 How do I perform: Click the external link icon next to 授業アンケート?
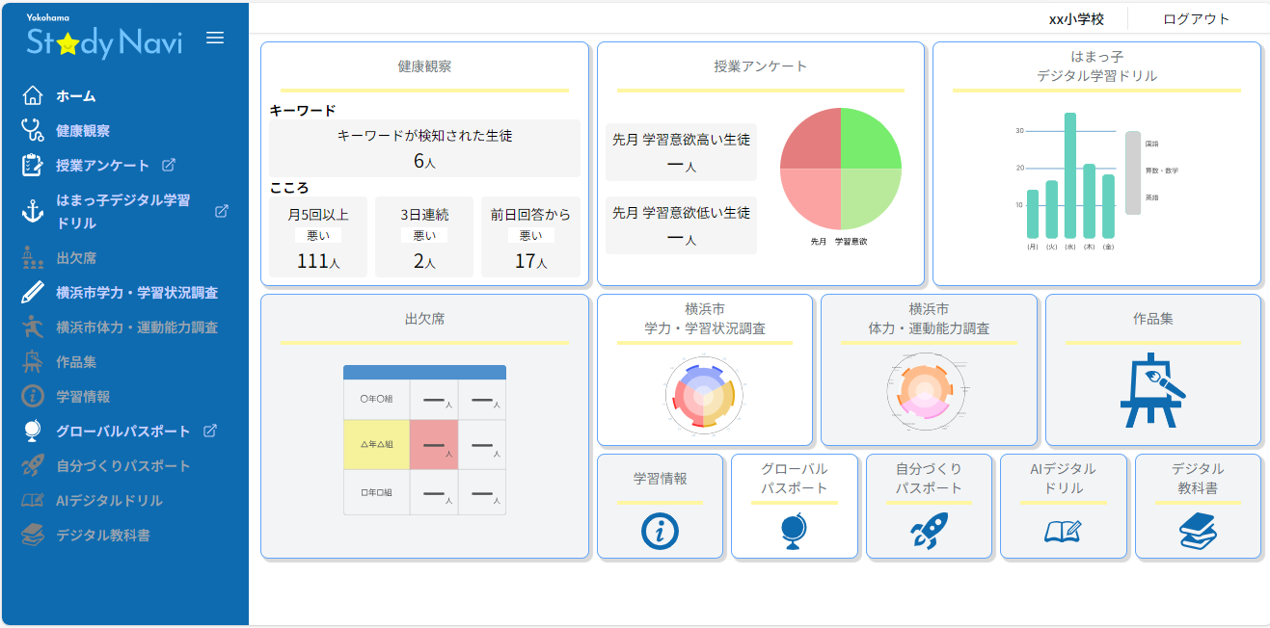point(169,165)
